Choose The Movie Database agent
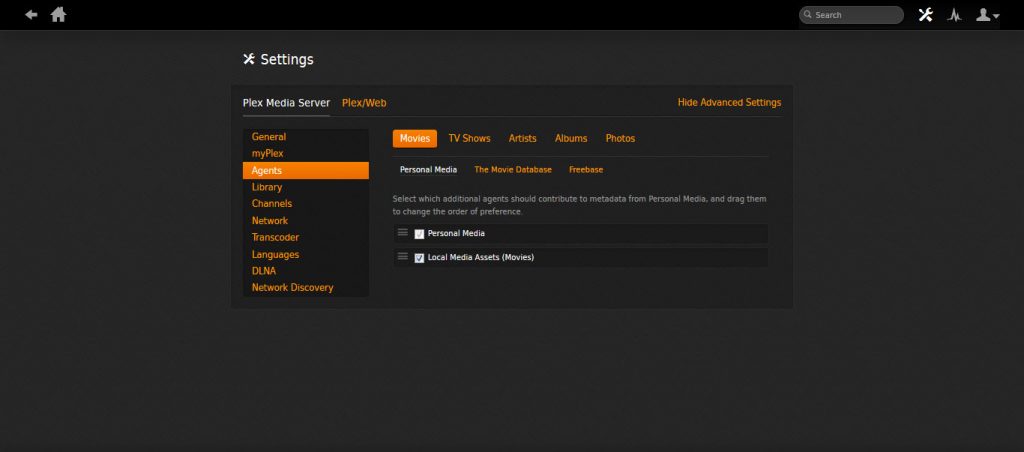This screenshot has width=1024, height=452. [513, 170]
